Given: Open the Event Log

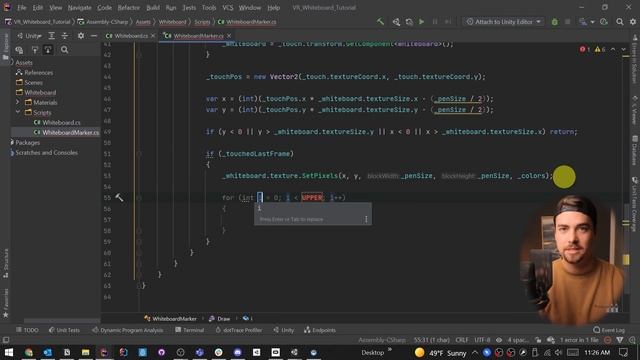Looking at the screenshot, I should 609,330.
